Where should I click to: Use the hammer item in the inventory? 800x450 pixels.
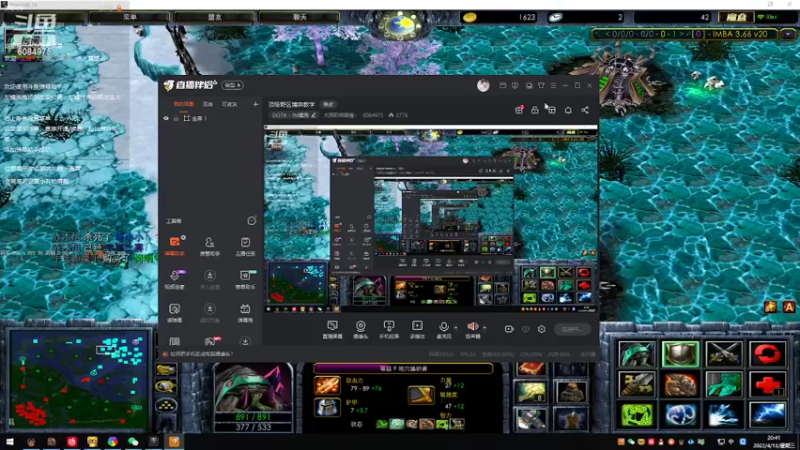[x=531, y=419]
